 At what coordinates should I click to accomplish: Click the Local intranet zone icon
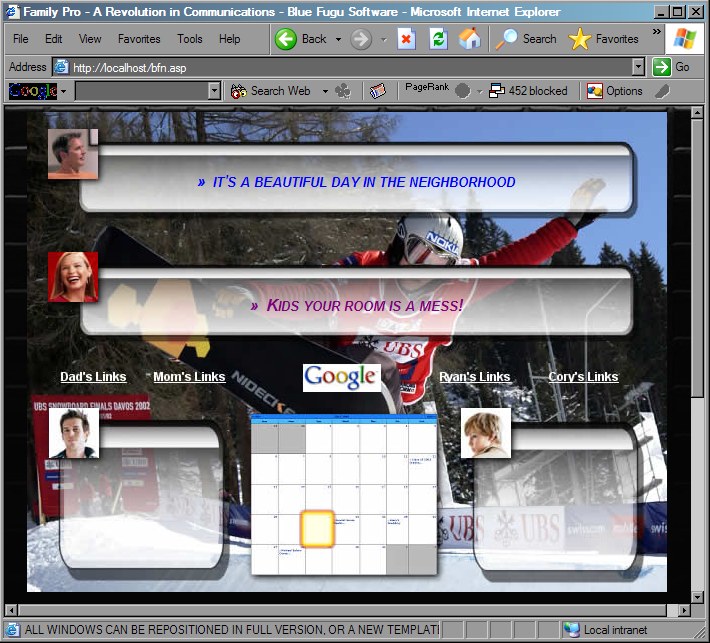click(571, 630)
